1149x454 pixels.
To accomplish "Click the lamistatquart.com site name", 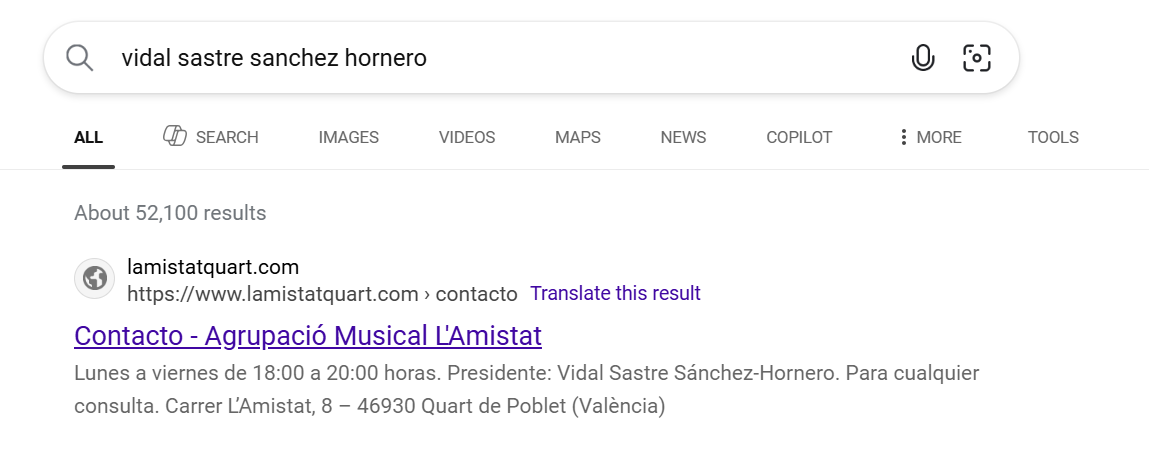I will point(213,267).
